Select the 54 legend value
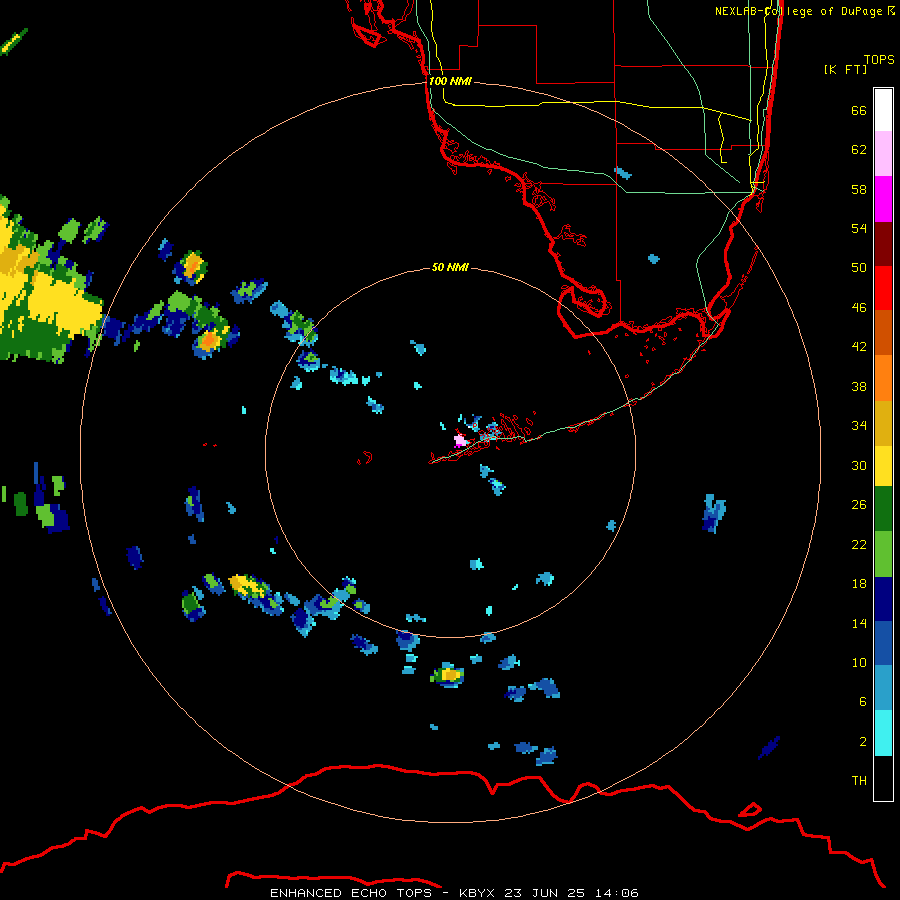The image size is (900, 900). (859, 228)
